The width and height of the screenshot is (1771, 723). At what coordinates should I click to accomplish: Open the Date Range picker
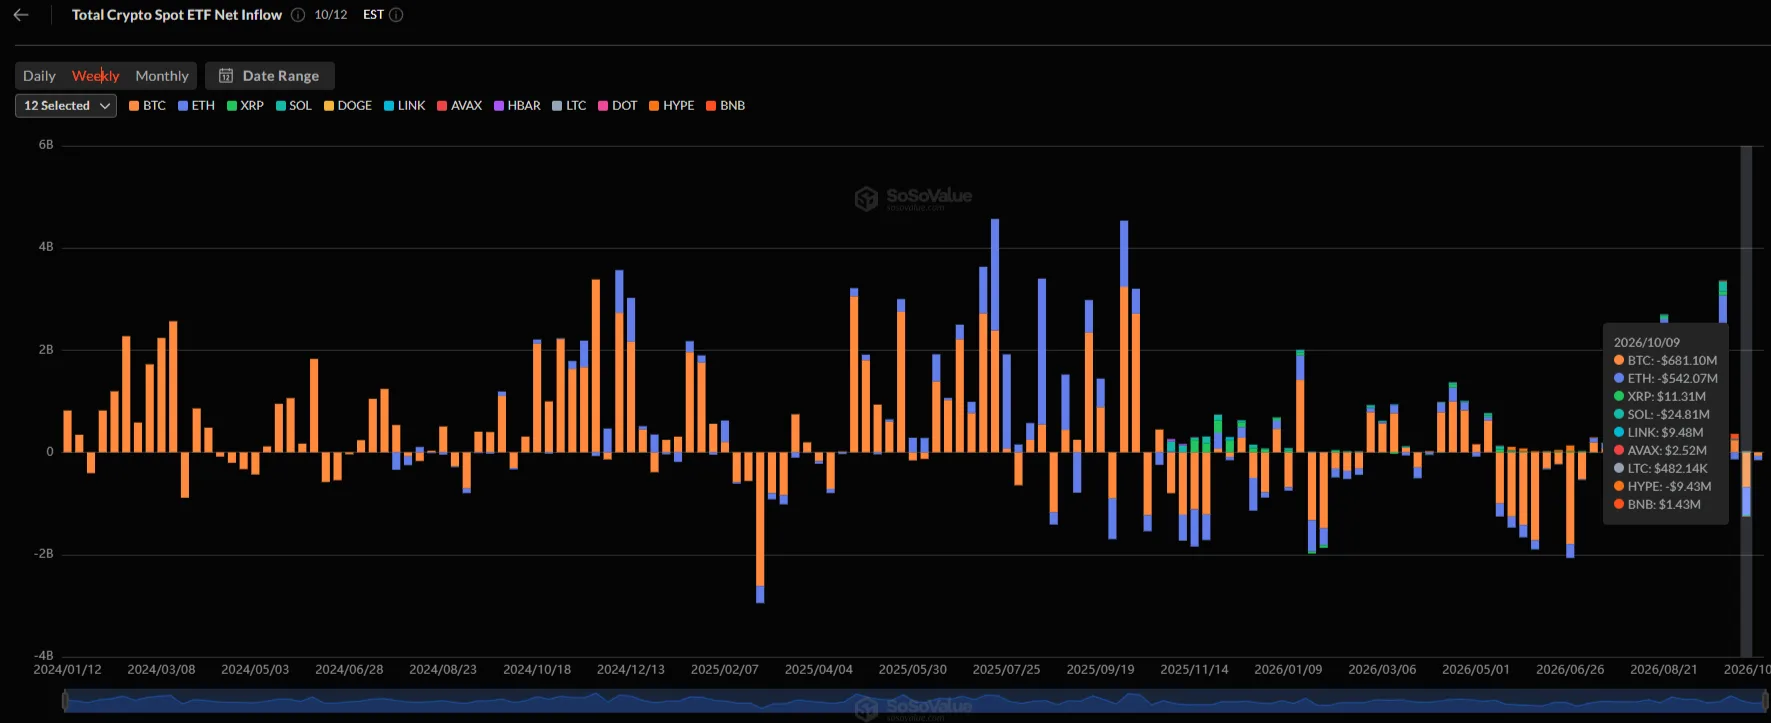click(x=270, y=76)
